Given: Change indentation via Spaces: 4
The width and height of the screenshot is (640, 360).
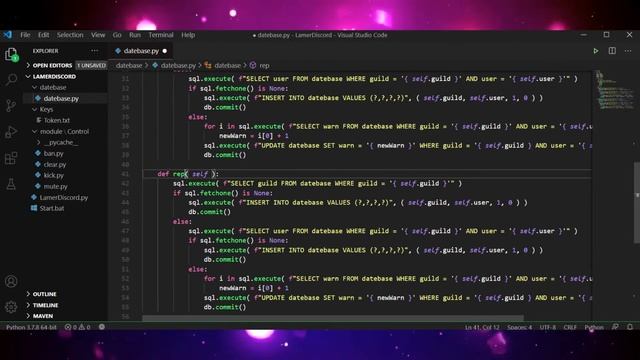Looking at the screenshot, I should coord(519,327).
